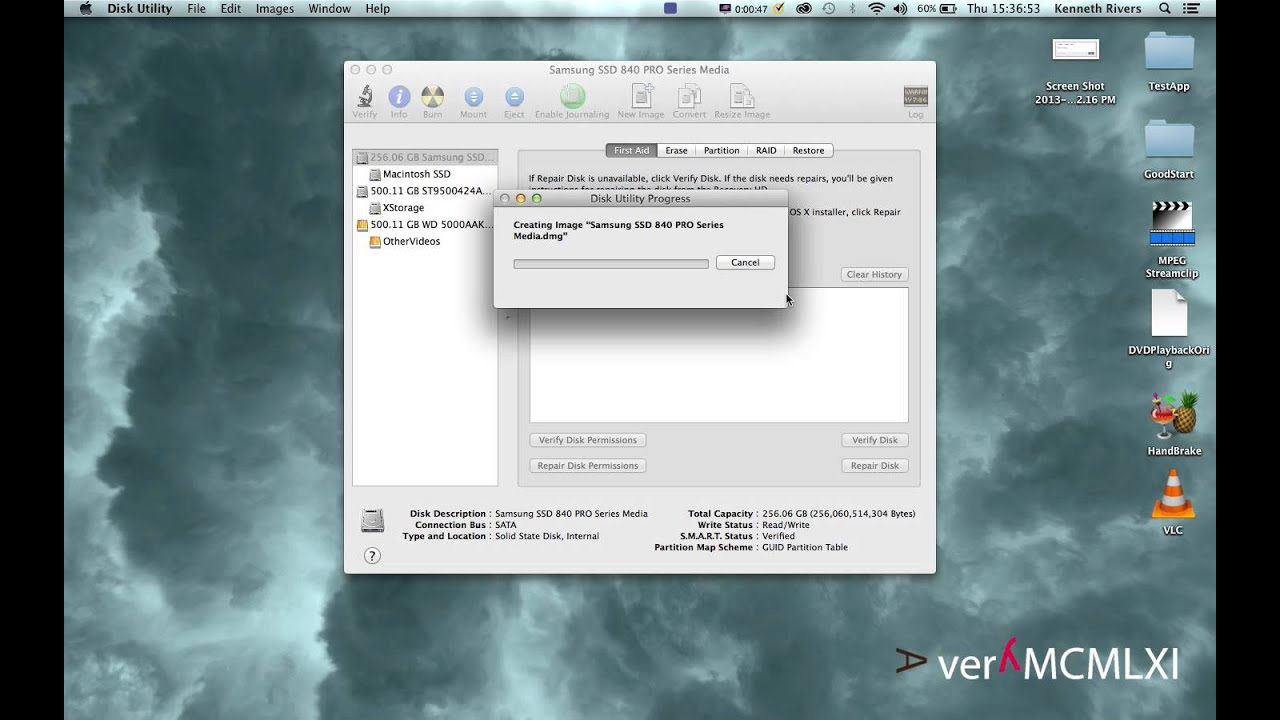
Task: Click the Time Machine menu bar icon
Action: (x=829, y=9)
